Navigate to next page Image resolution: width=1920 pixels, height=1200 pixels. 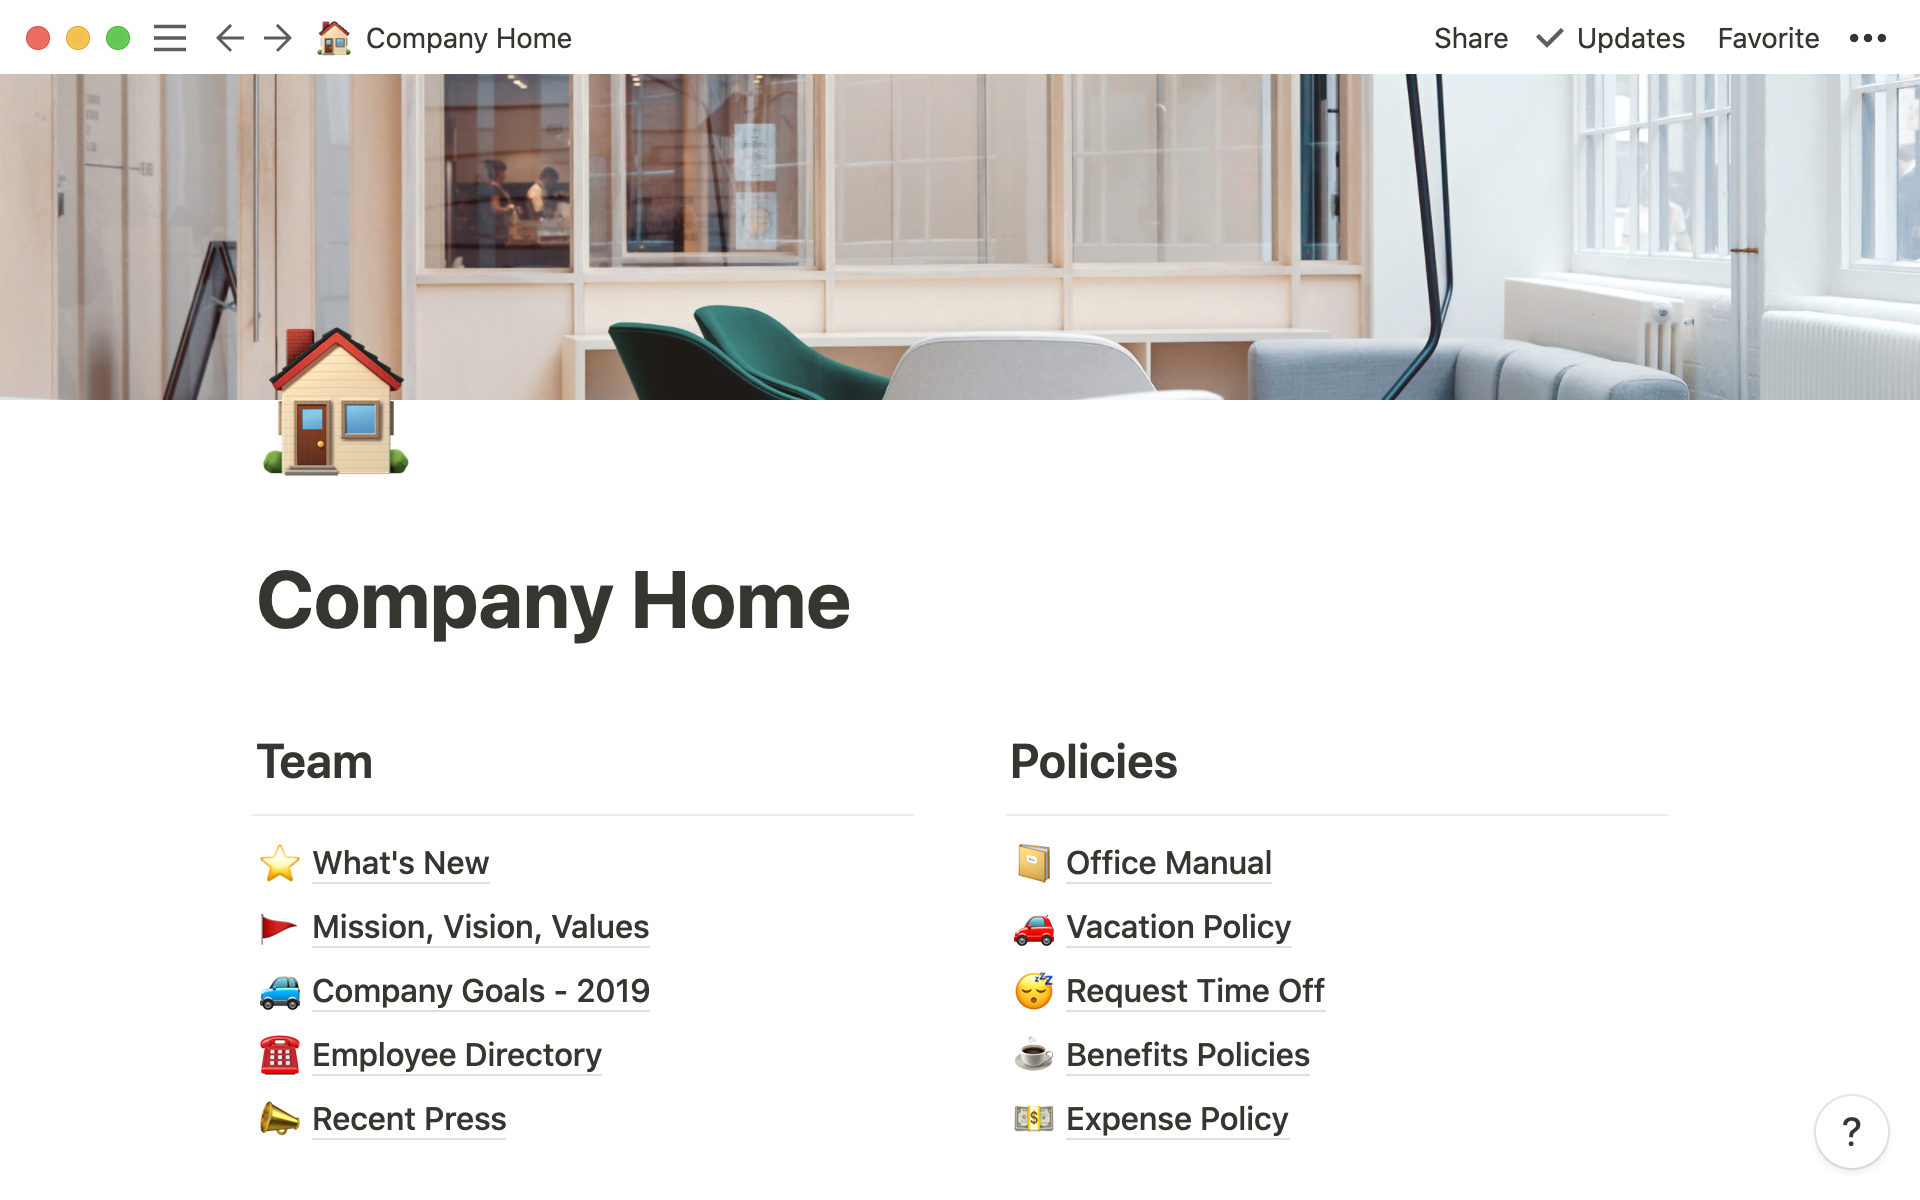tap(276, 37)
